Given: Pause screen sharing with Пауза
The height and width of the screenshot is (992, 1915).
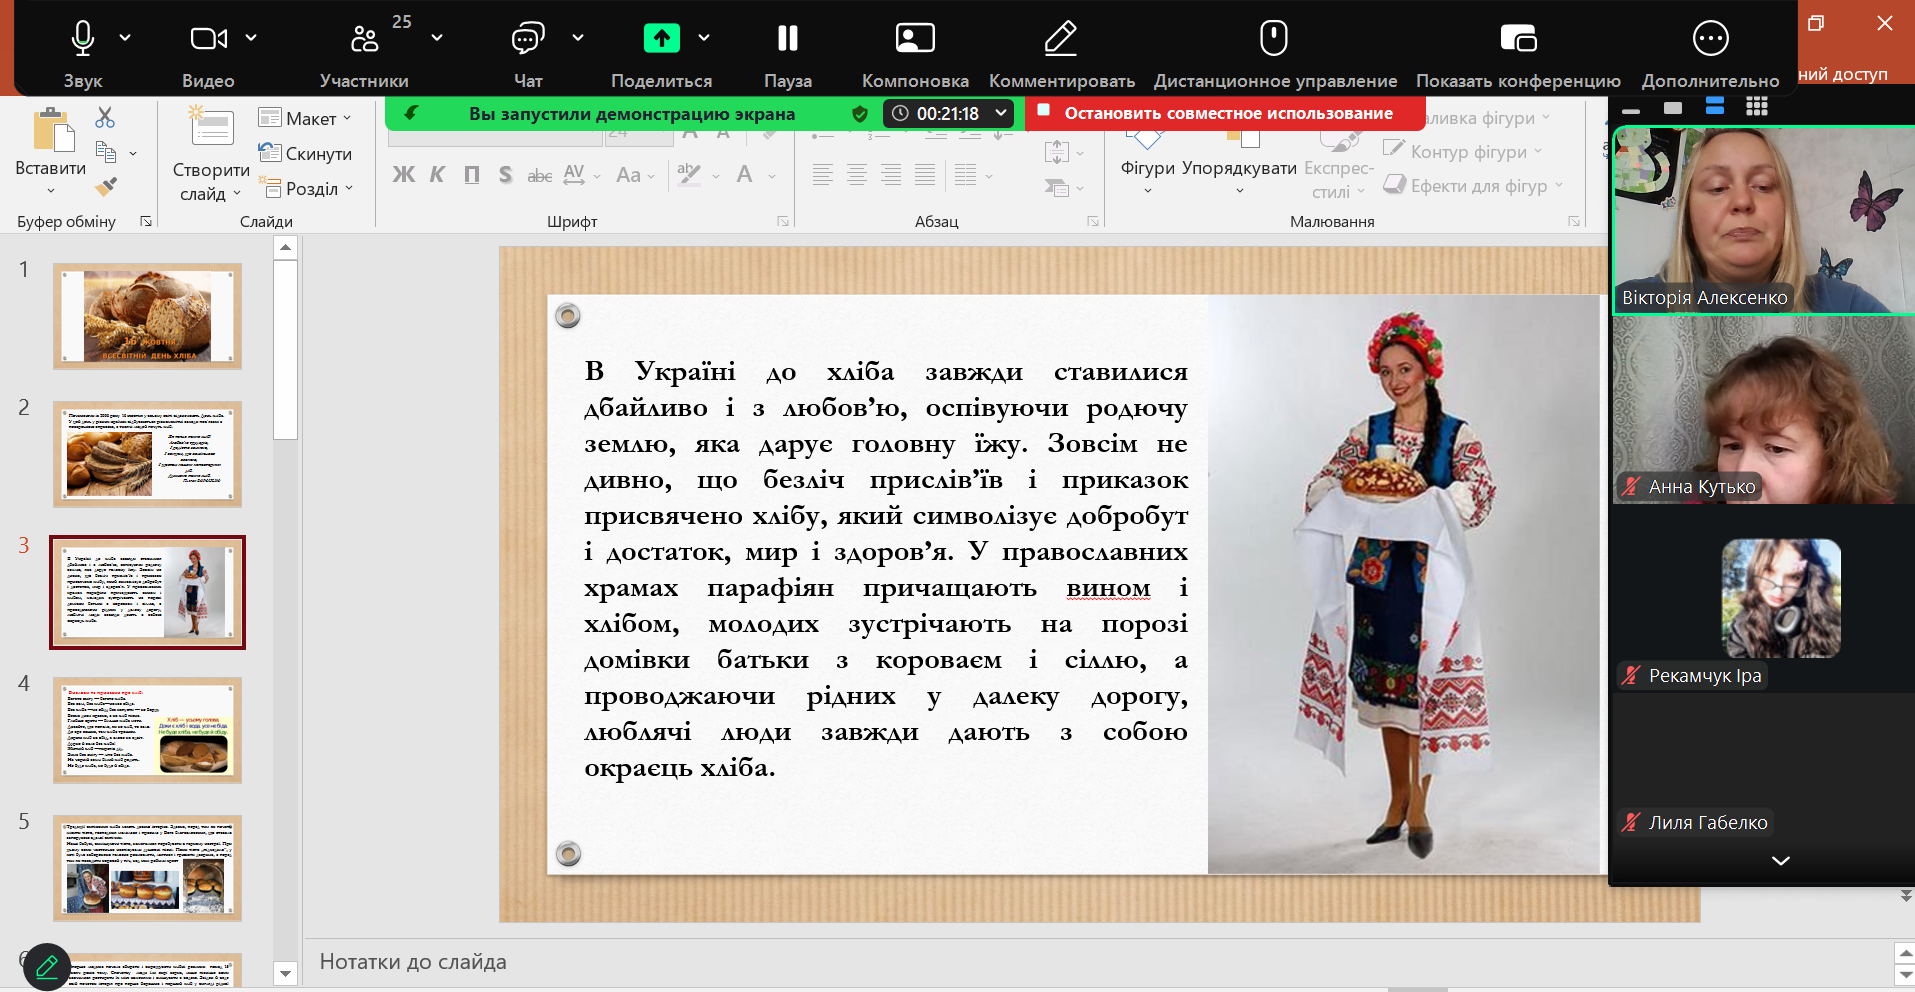Looking at the screenshot, I should 788,39.
